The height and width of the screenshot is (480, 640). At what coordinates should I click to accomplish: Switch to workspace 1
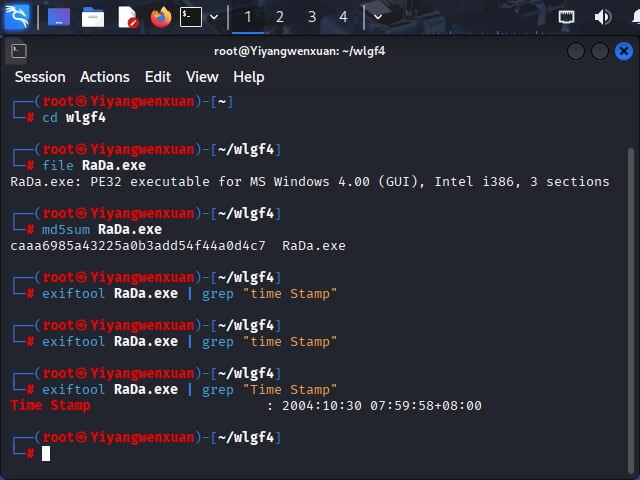coord(248,17)
